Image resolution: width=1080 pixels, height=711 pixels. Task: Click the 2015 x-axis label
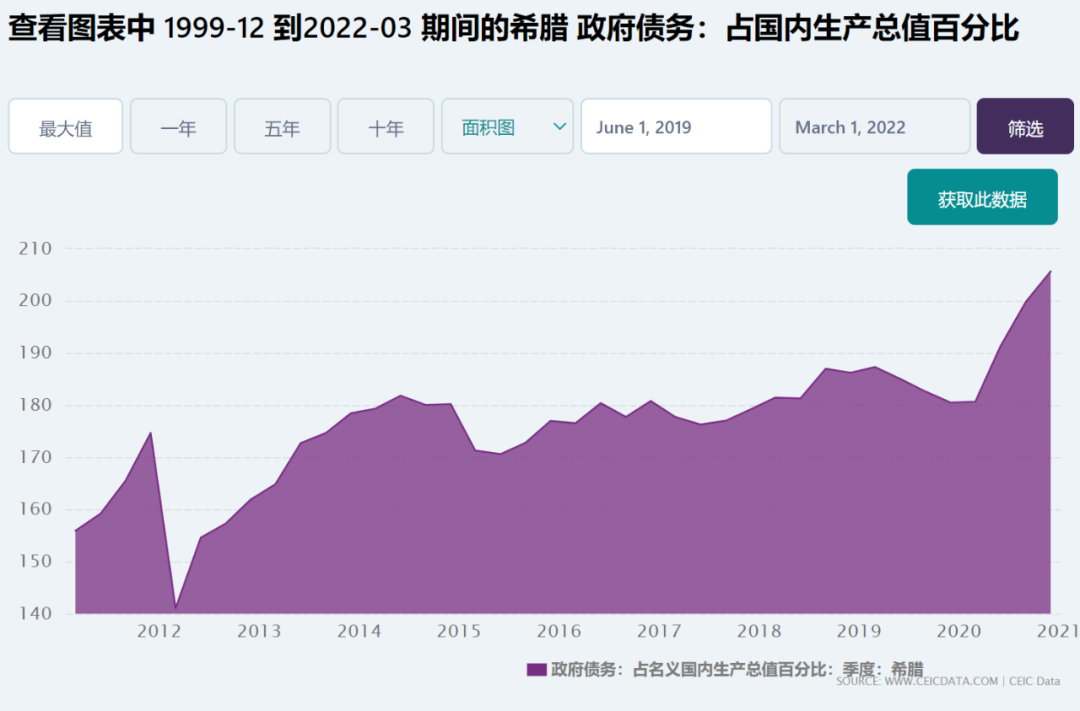459,631
